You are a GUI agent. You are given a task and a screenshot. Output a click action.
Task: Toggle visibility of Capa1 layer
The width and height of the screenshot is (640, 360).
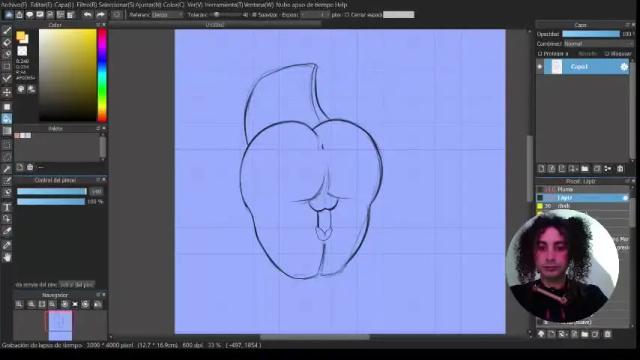point(540,67)
